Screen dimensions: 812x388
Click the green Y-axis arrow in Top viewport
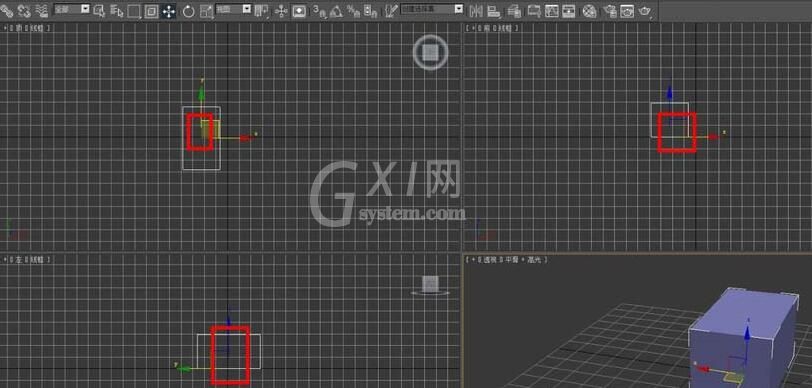click(201, 93)
